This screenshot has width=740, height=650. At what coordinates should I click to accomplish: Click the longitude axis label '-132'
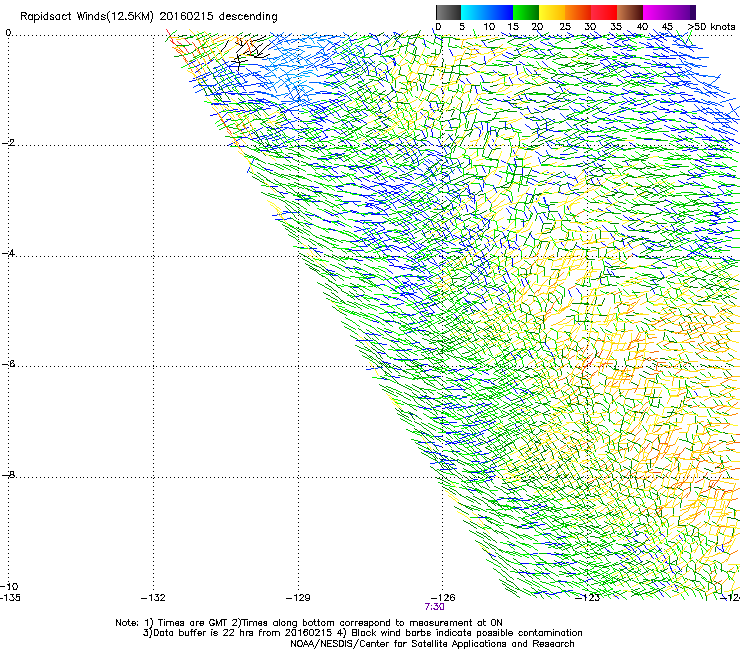coord(153,598)
